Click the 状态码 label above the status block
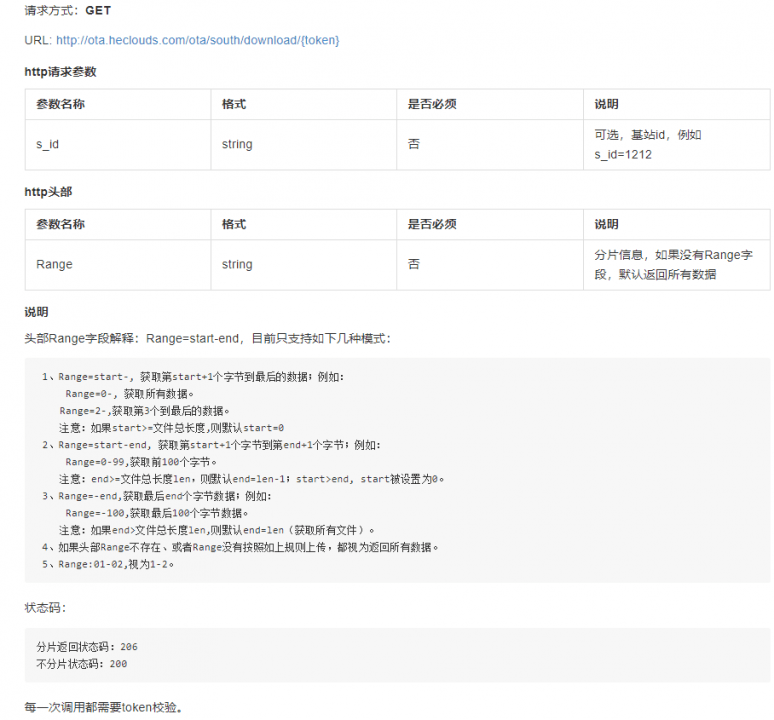 (45, 608)
